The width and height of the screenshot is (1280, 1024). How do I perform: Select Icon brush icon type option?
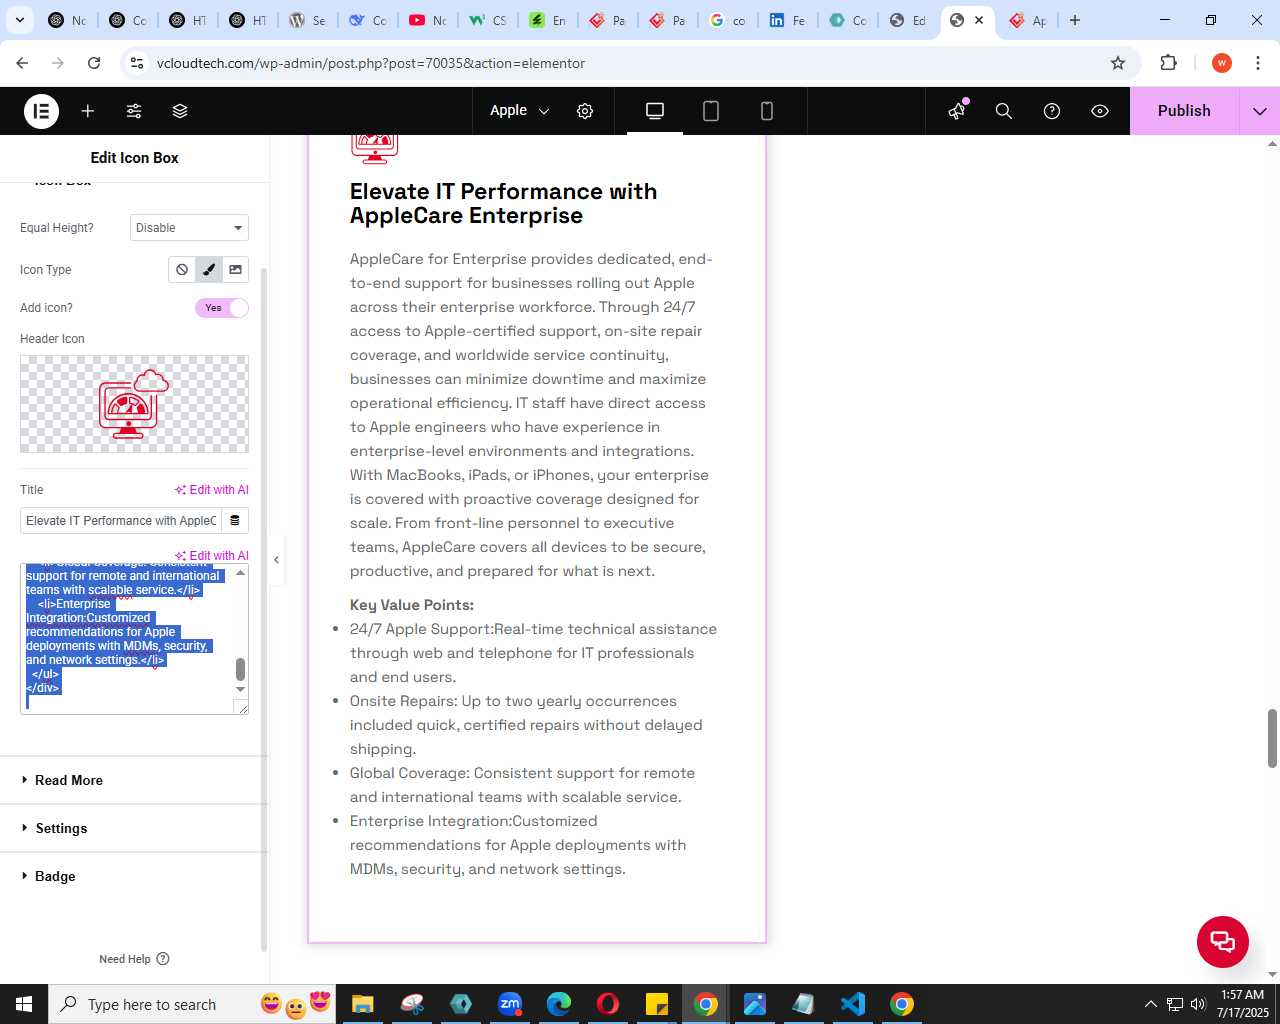(x=209, y=270)
